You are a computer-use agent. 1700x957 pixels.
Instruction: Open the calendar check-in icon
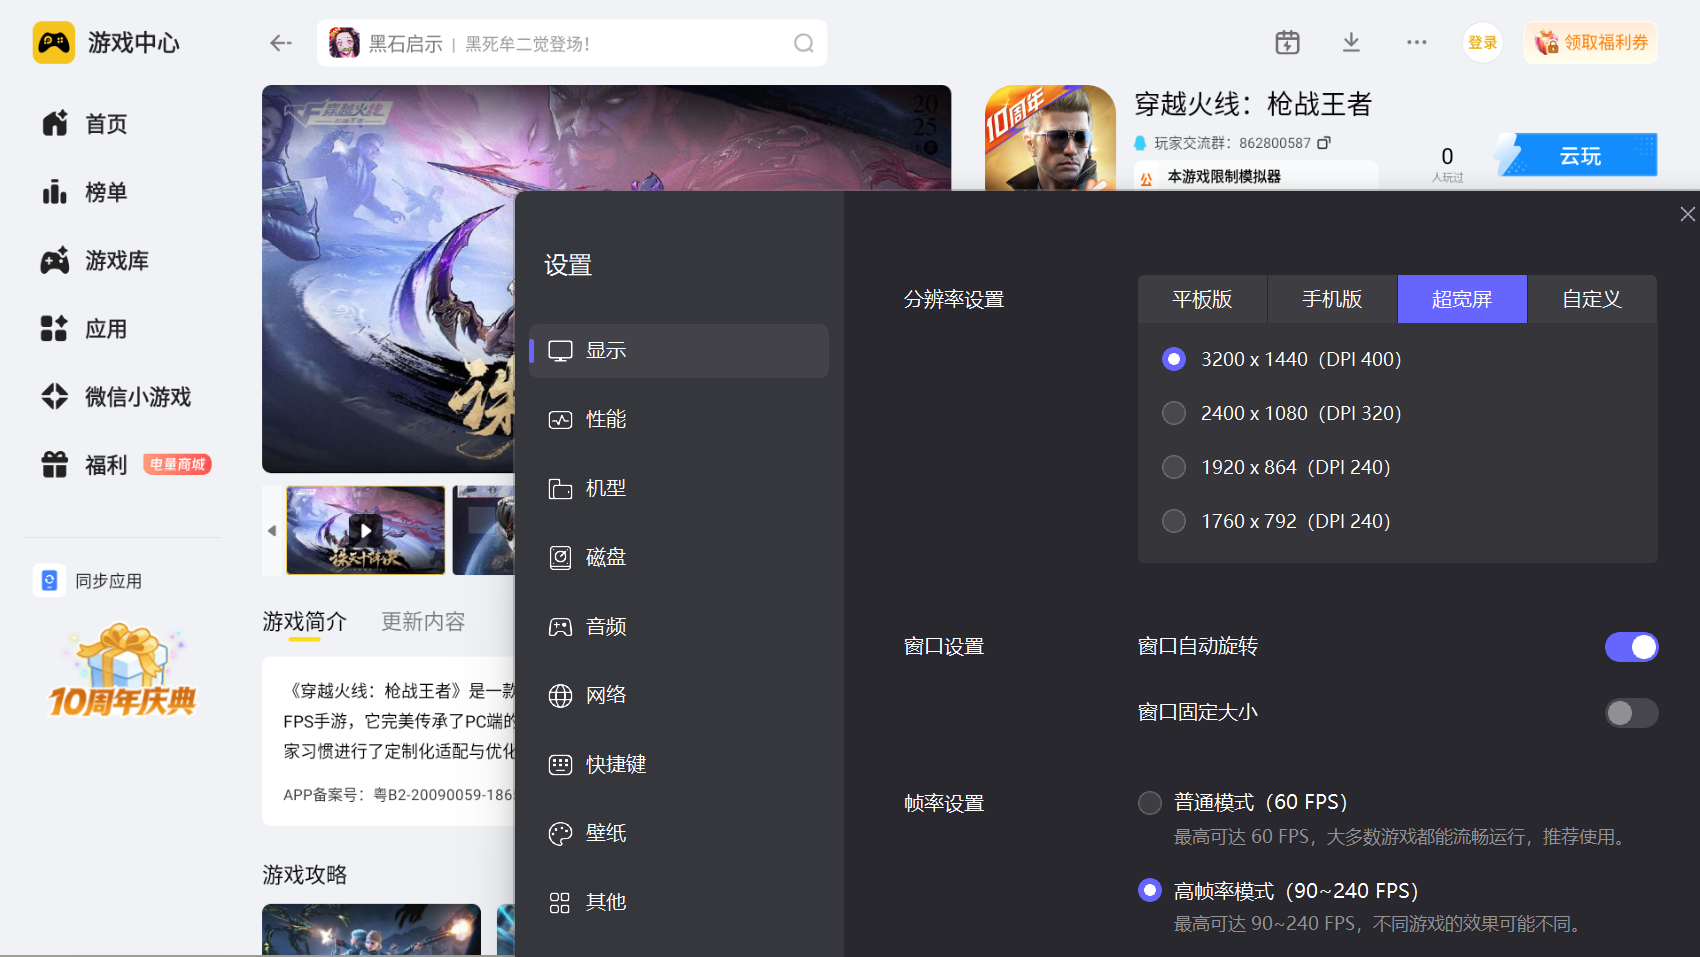point(1287,42)
